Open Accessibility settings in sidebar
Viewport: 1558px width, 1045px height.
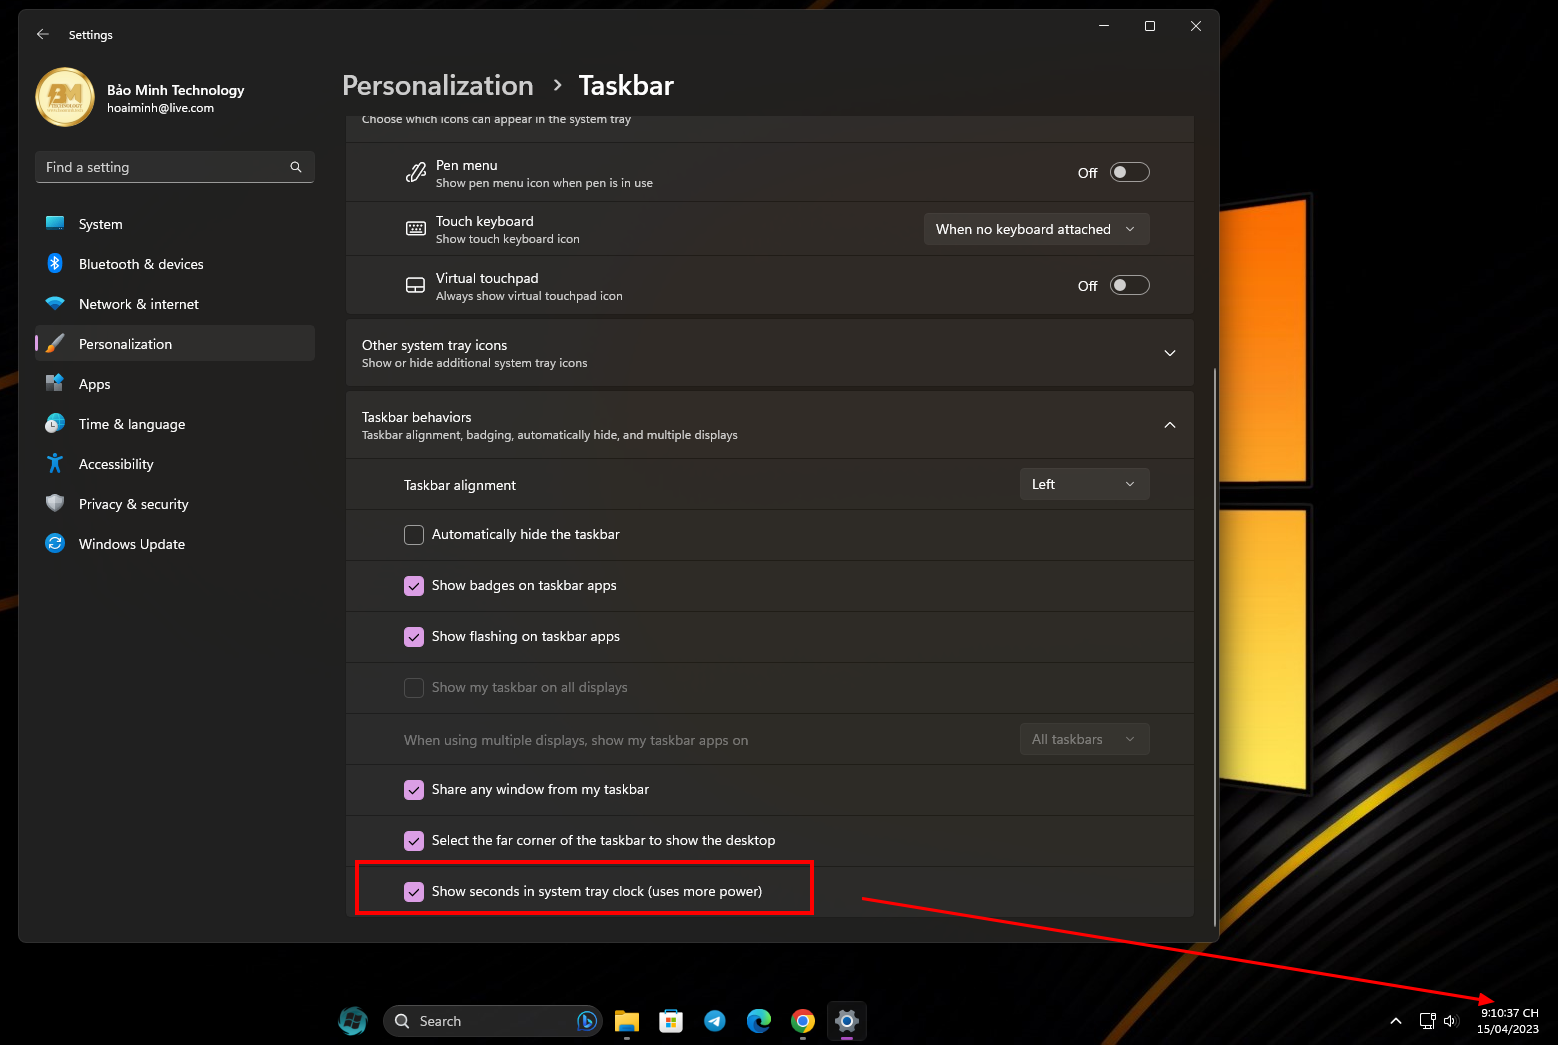(175, 464)
